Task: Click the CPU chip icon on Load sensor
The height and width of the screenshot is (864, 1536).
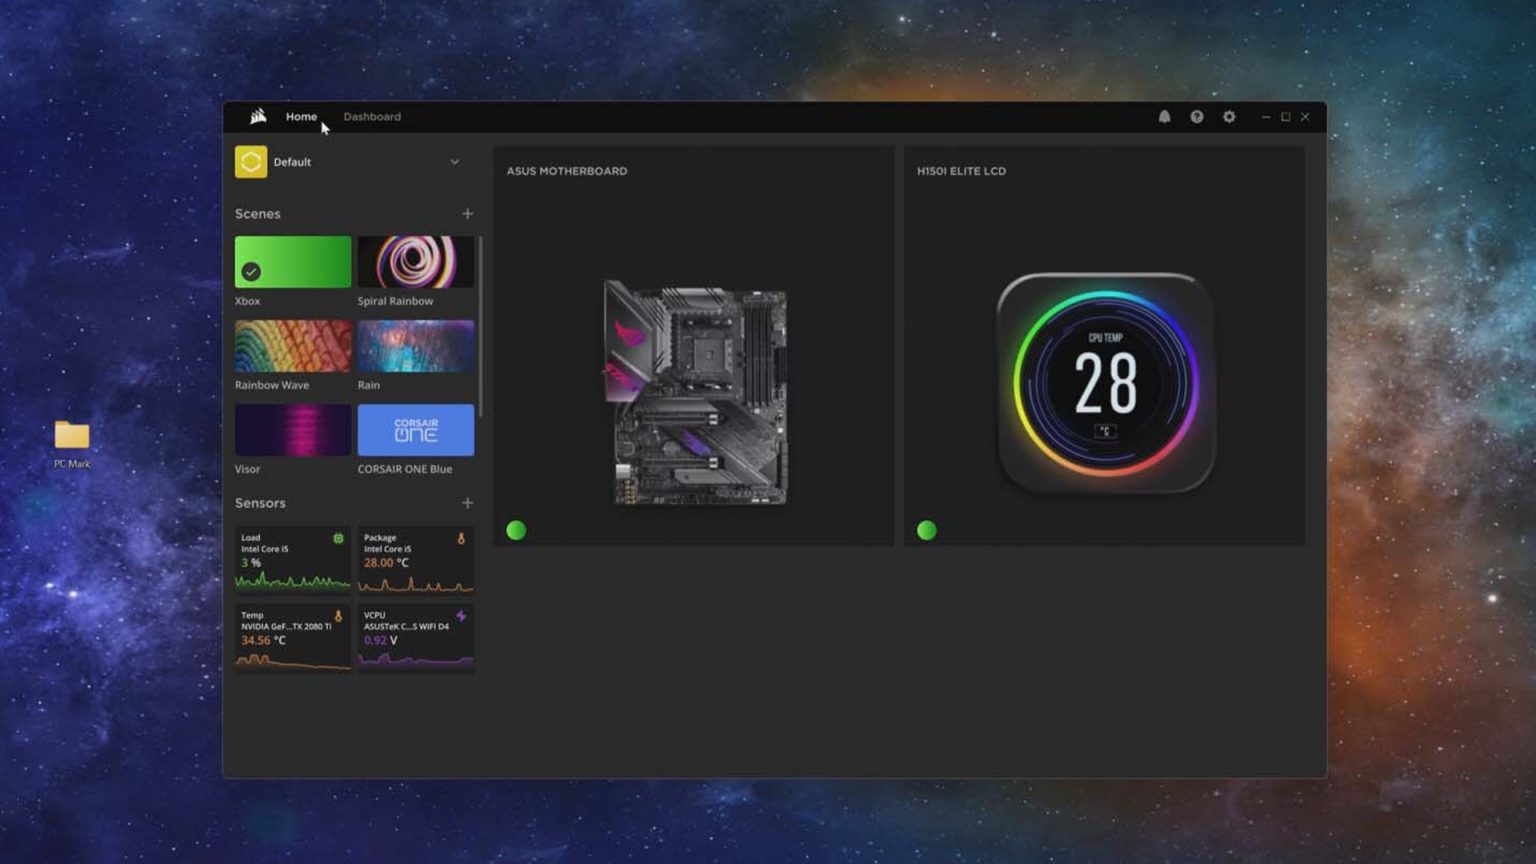Action: pyautogui.click(x=338, y=538)
